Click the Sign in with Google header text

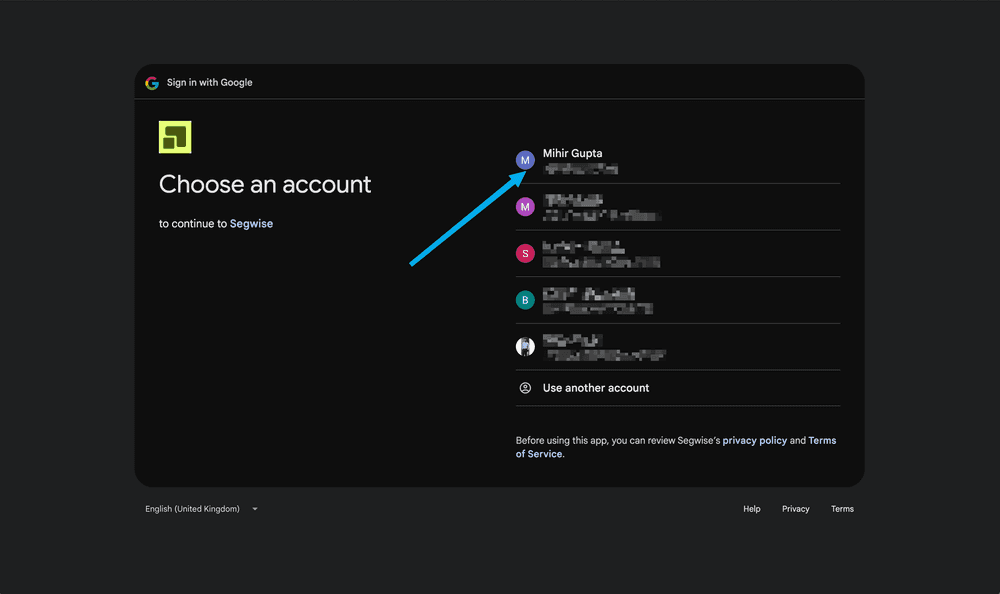coord(209,82)
